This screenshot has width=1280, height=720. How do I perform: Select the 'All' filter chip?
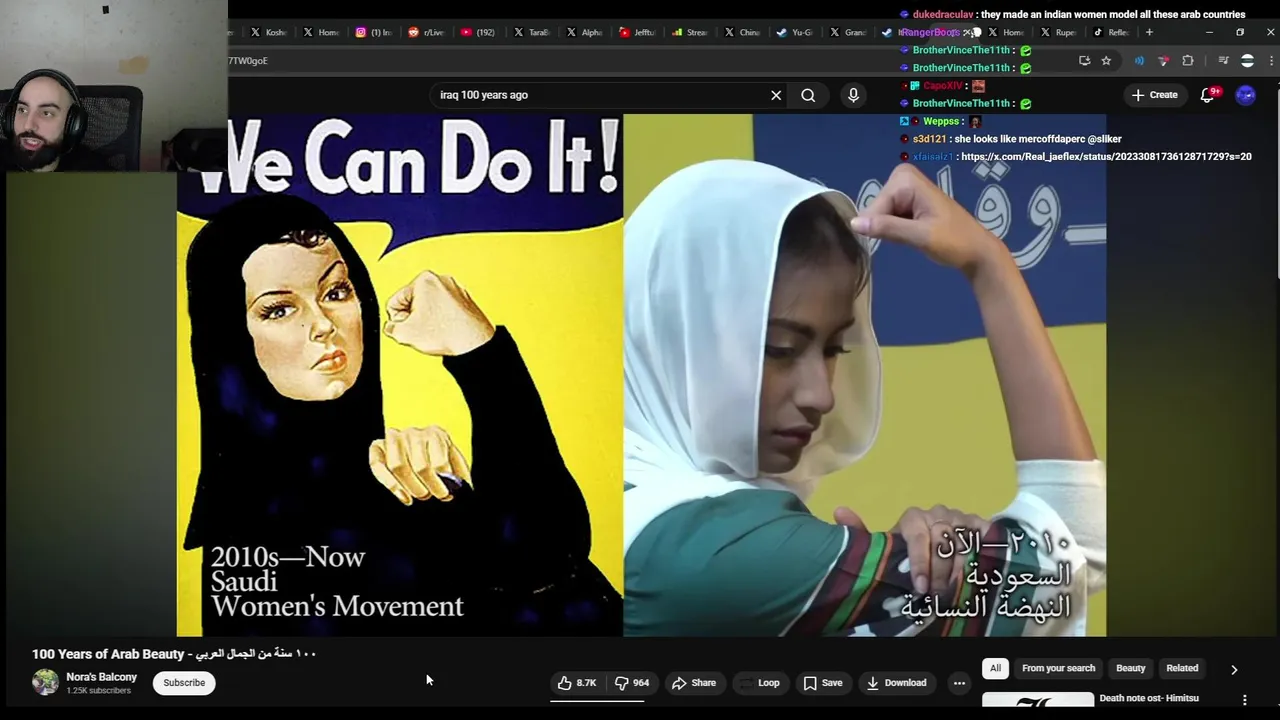(x=995, y=668)
